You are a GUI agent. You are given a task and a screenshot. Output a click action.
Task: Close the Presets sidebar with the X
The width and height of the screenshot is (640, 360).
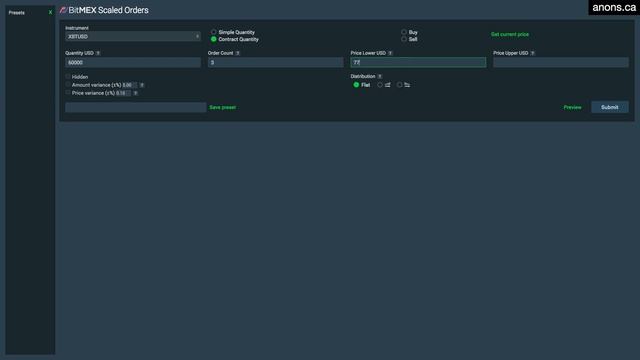click(50, 13)
